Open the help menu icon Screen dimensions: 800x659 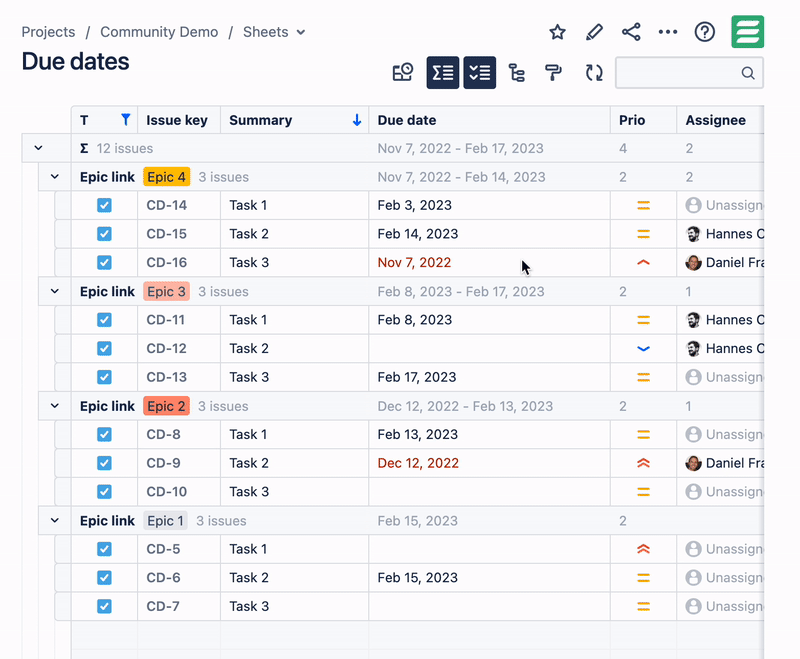coord(704,31)
